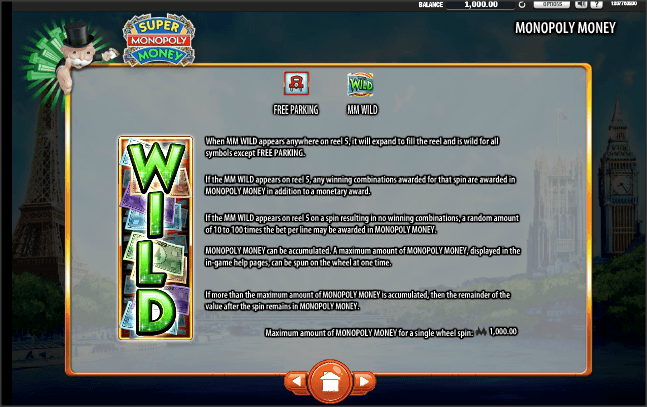Click the MM Wild symbol icon
Viewport: 647px width, 407px height.
(x=360, y=84)
